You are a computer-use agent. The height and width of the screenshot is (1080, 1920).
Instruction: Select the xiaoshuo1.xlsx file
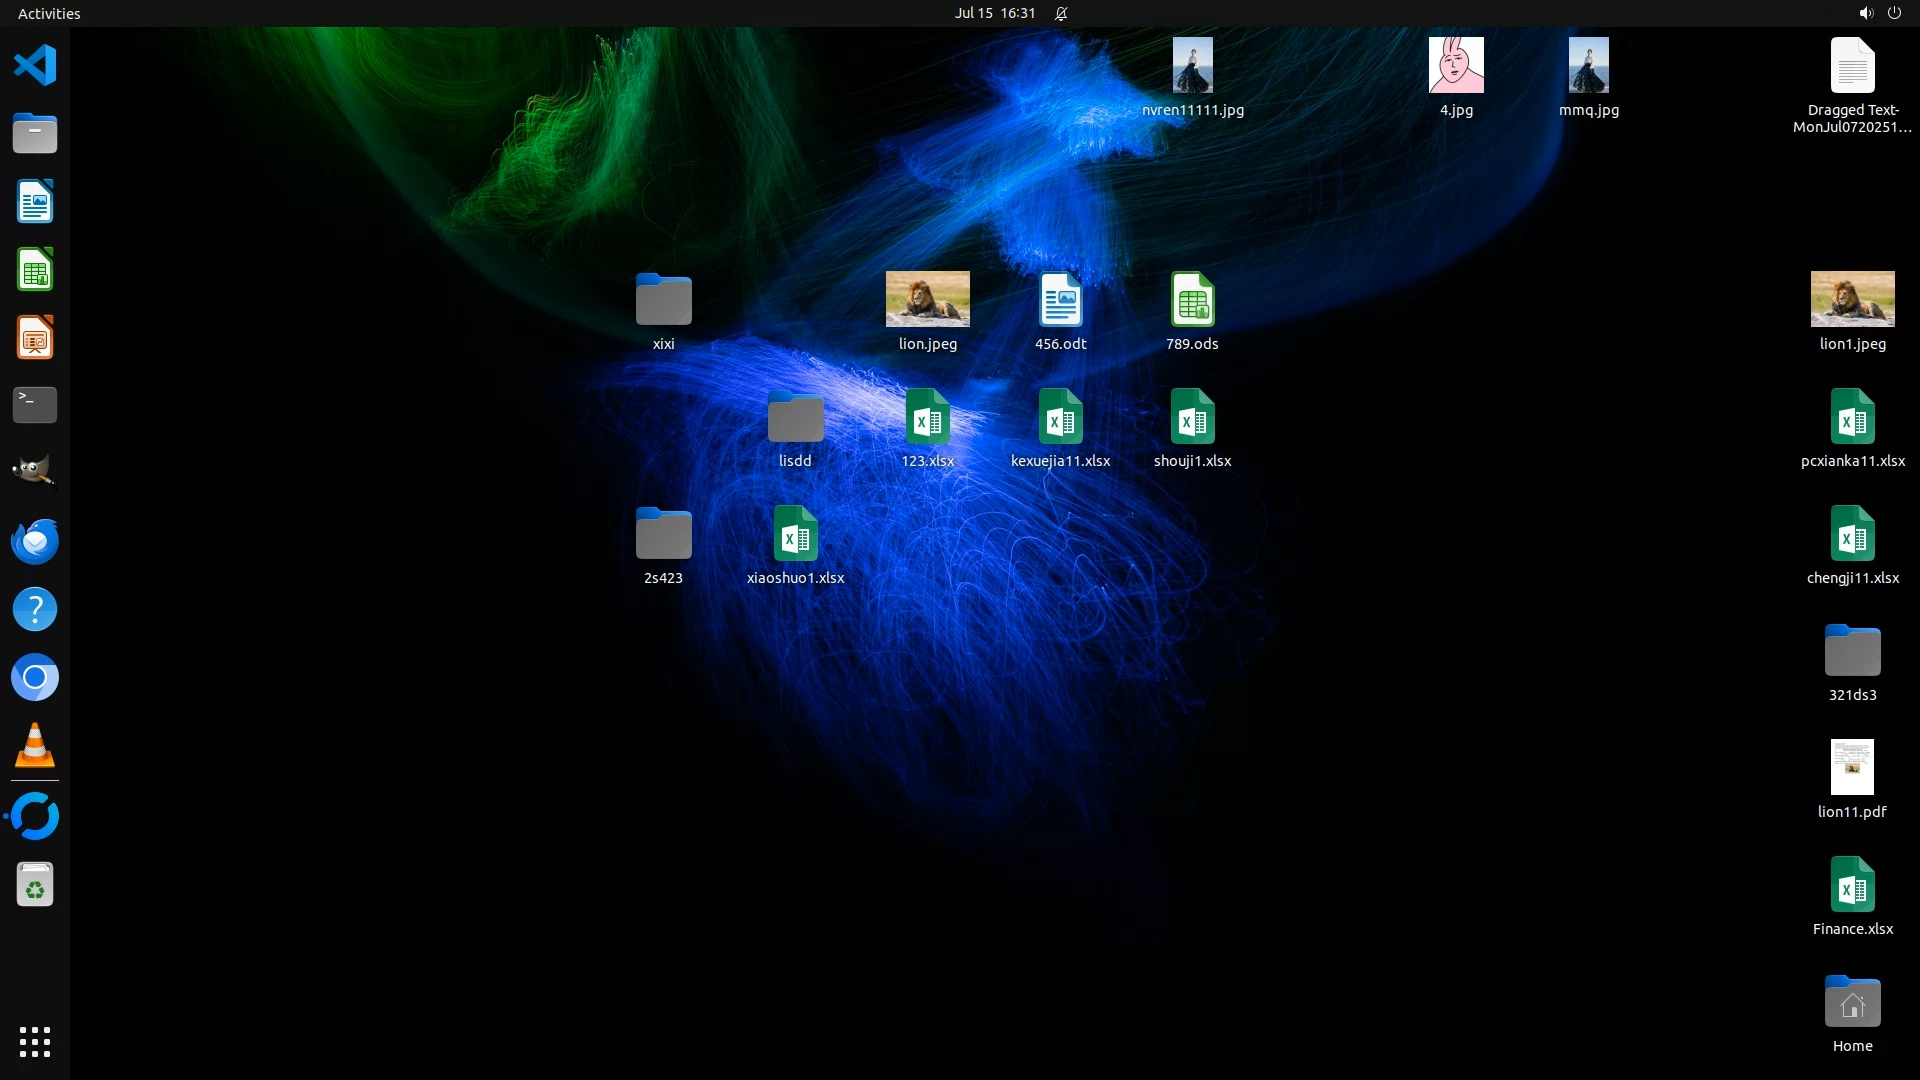point(795,535)
